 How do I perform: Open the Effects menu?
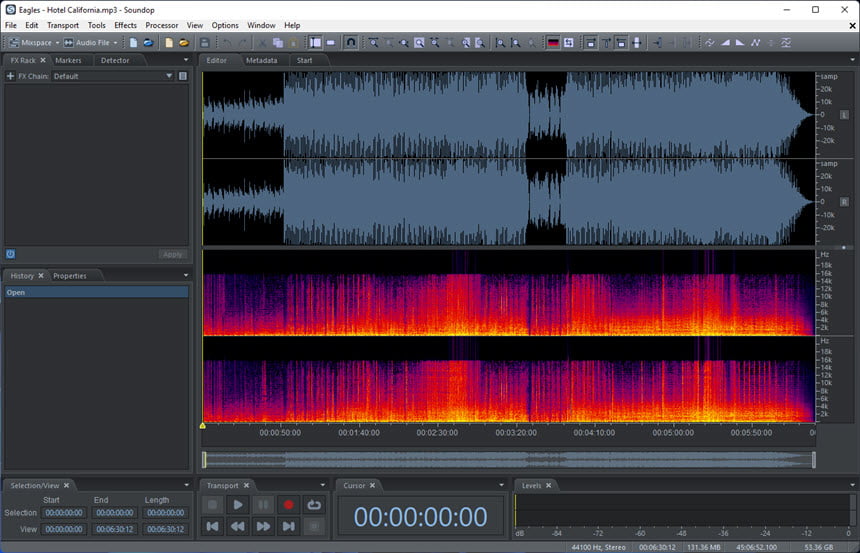tap(126, 25)
